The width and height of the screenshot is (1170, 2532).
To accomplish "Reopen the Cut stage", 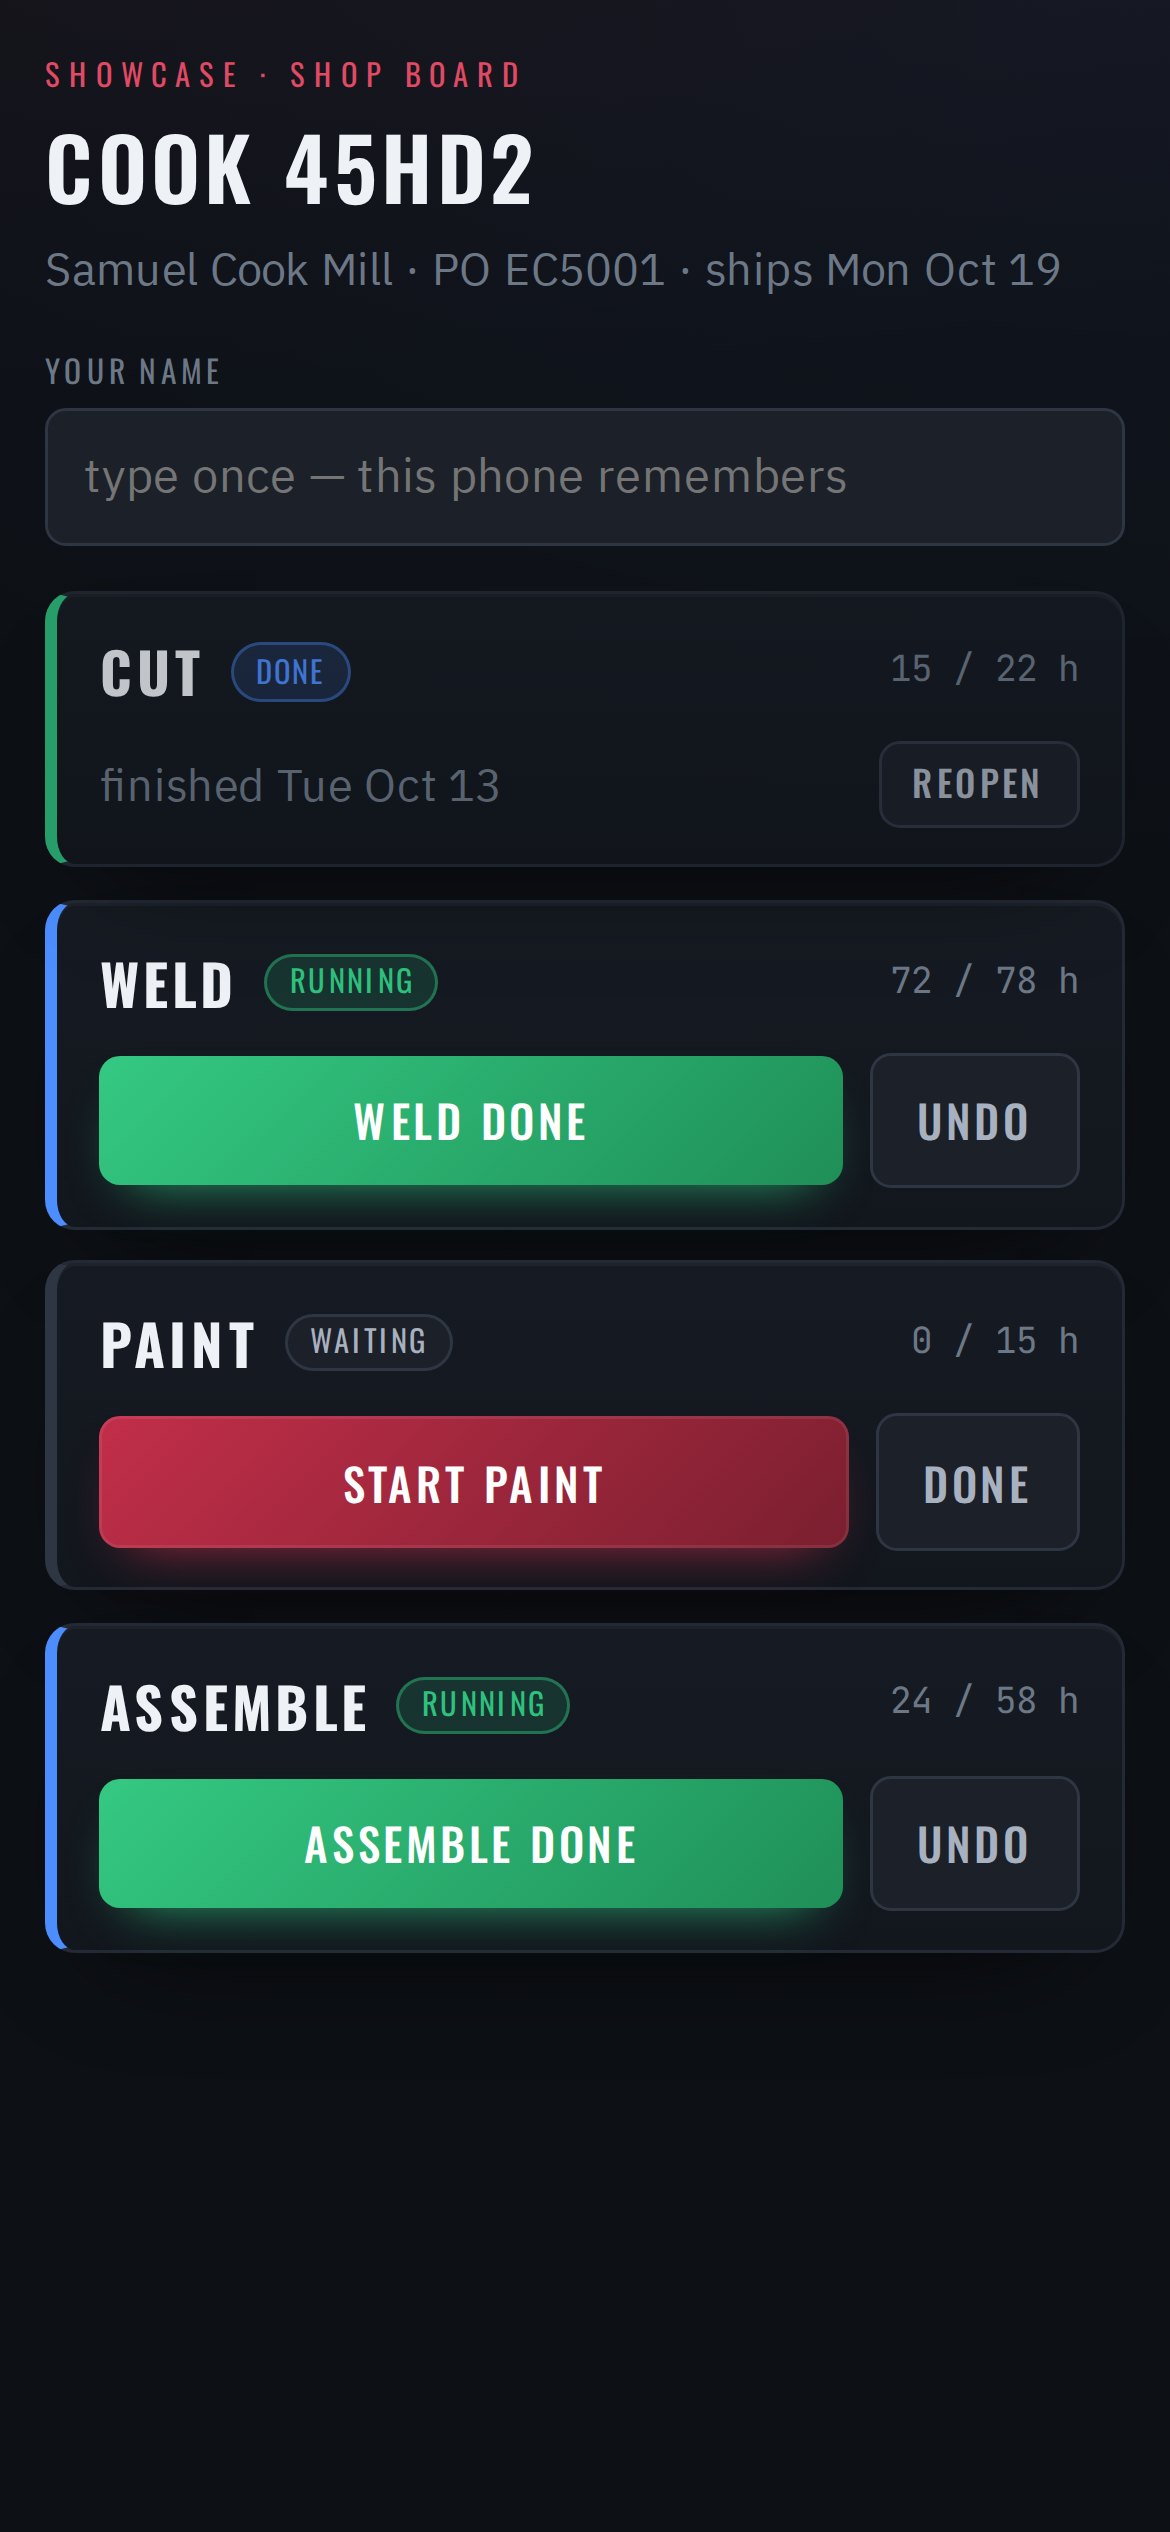I will (x=978, y=784).
